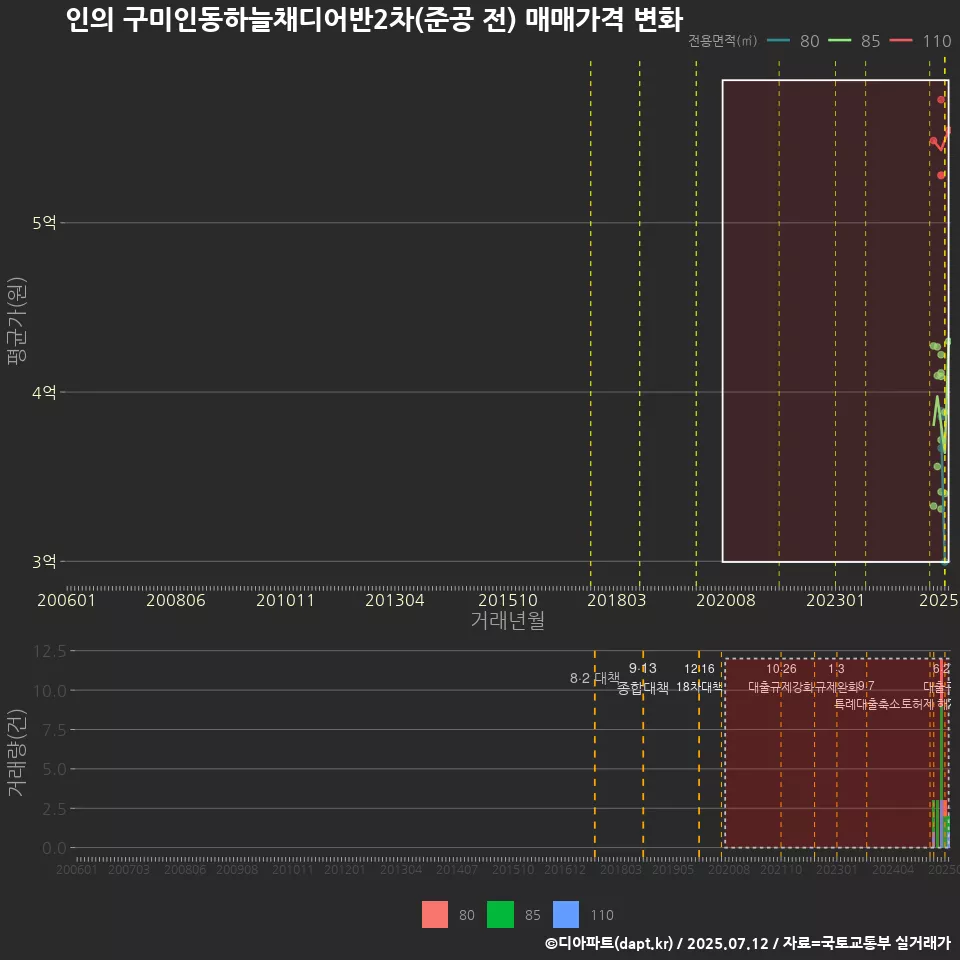Click the '9·13' date annotation label
This screenshot has width=960, height=960.
[x=643, y=669]
